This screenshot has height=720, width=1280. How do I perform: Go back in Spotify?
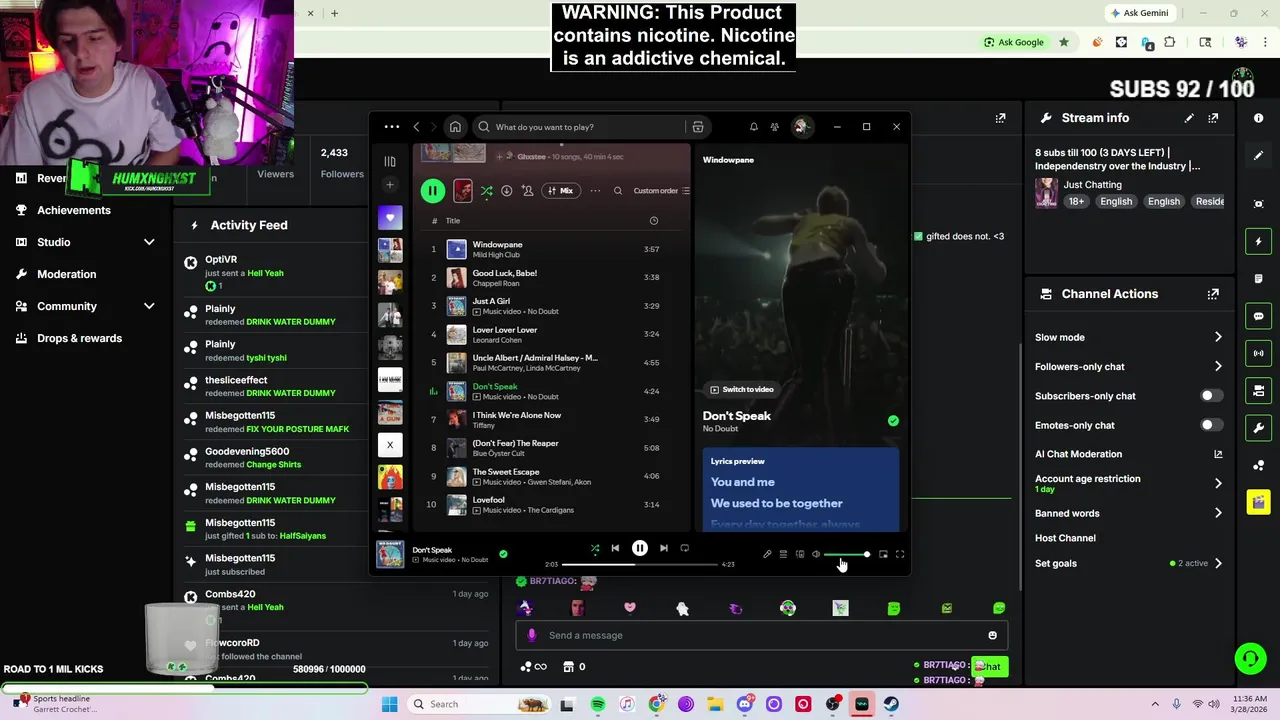coord(417,127)
